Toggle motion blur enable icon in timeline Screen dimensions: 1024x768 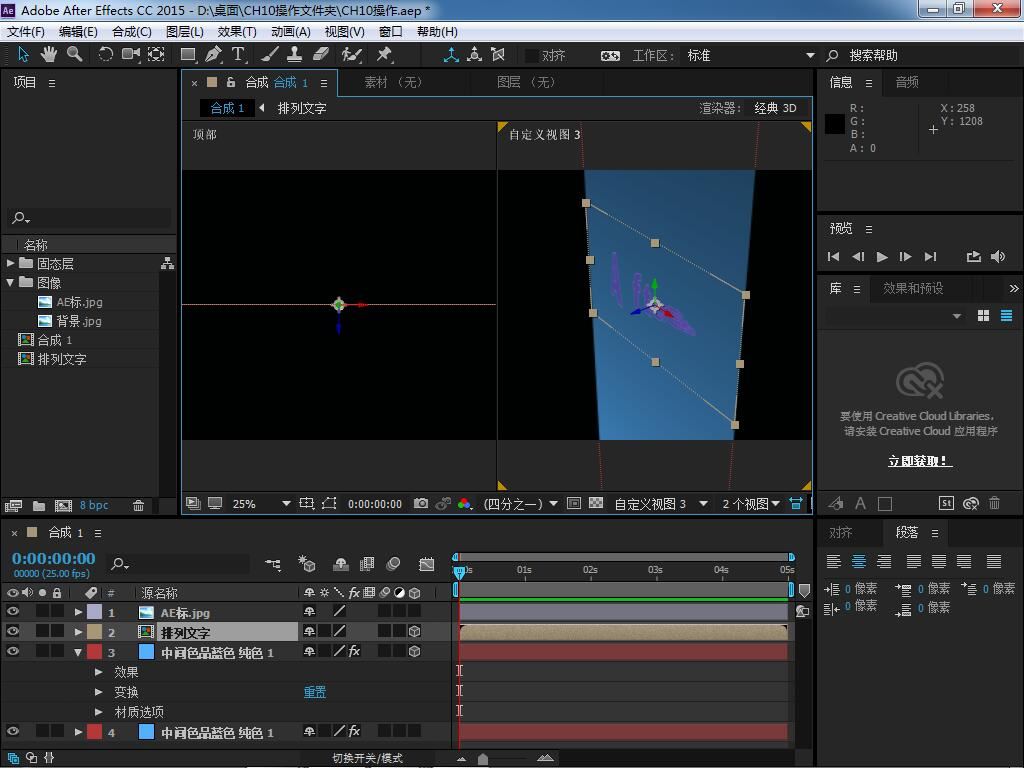click(393, 564)
